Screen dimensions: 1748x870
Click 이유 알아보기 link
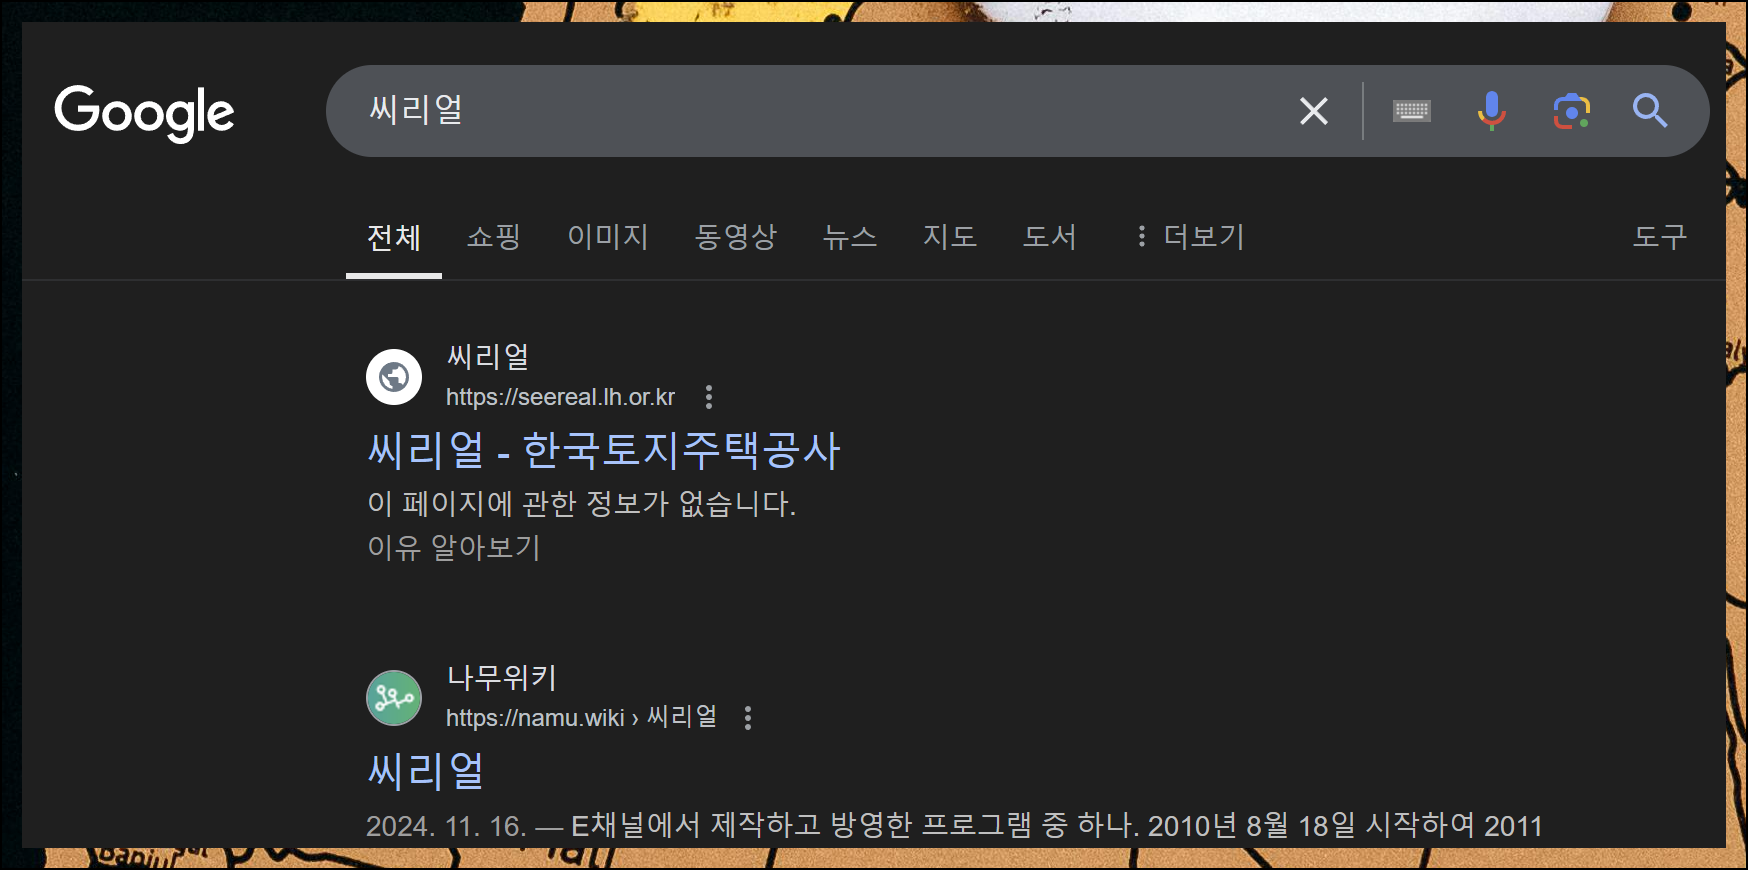tap(454, 548)
